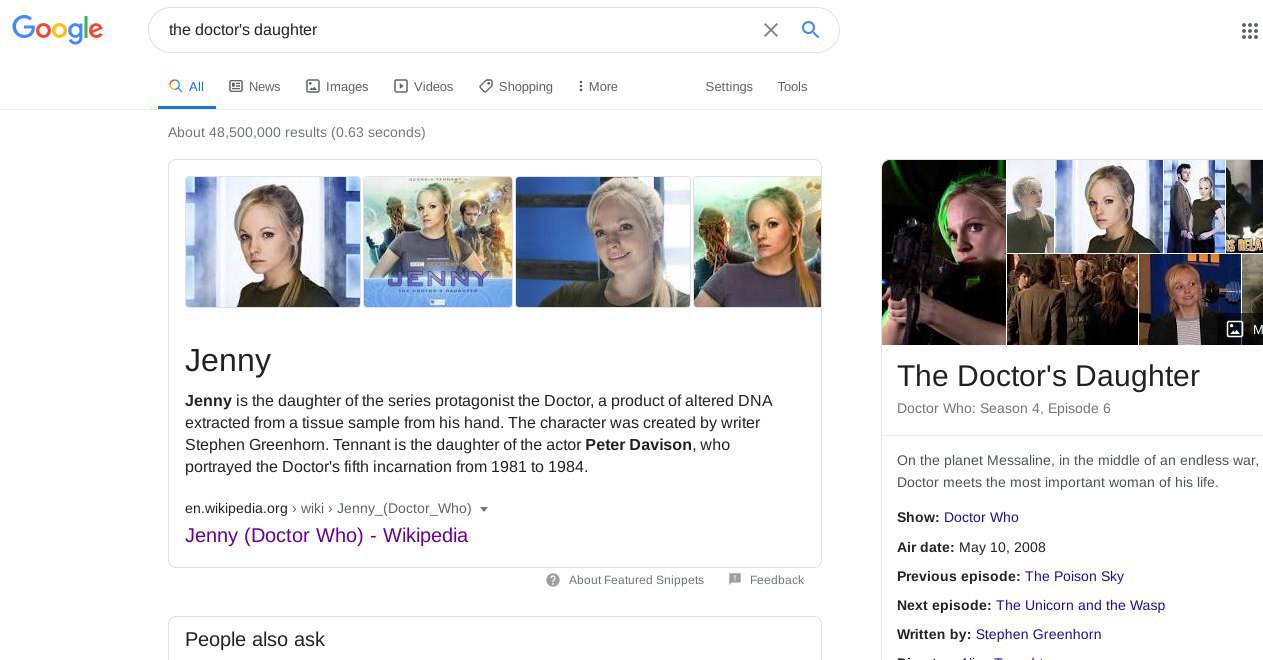The width and height of the screenshot is (1263, 660).
Task: Open knowledge panel woman in blazer image
Action: 1189,300
